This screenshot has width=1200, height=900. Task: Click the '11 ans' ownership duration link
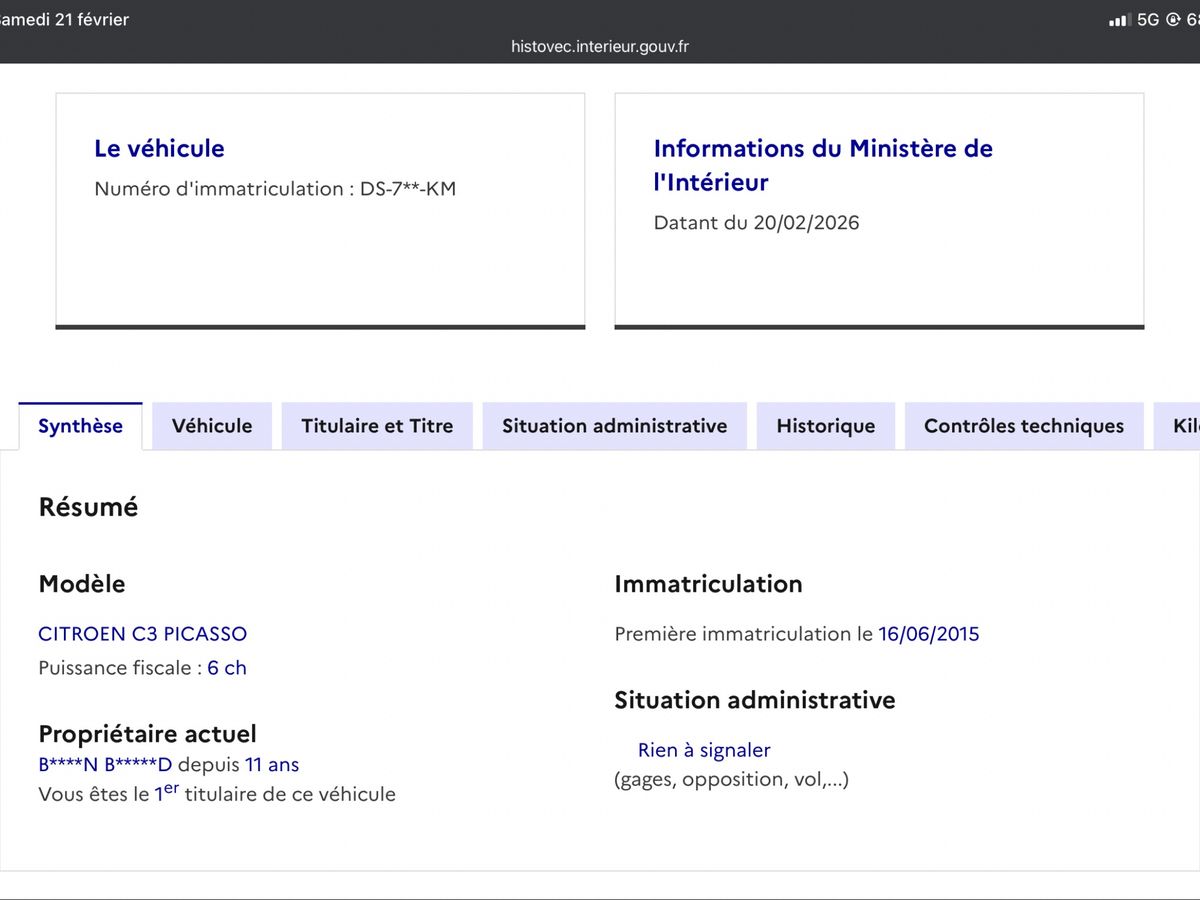click(x=272, y=764)
